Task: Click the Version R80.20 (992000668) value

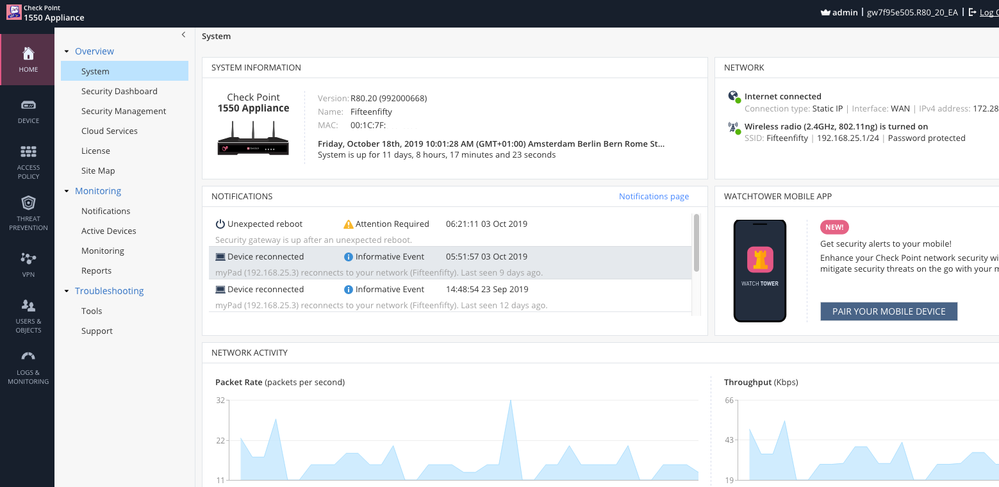Action: [389, 98]
